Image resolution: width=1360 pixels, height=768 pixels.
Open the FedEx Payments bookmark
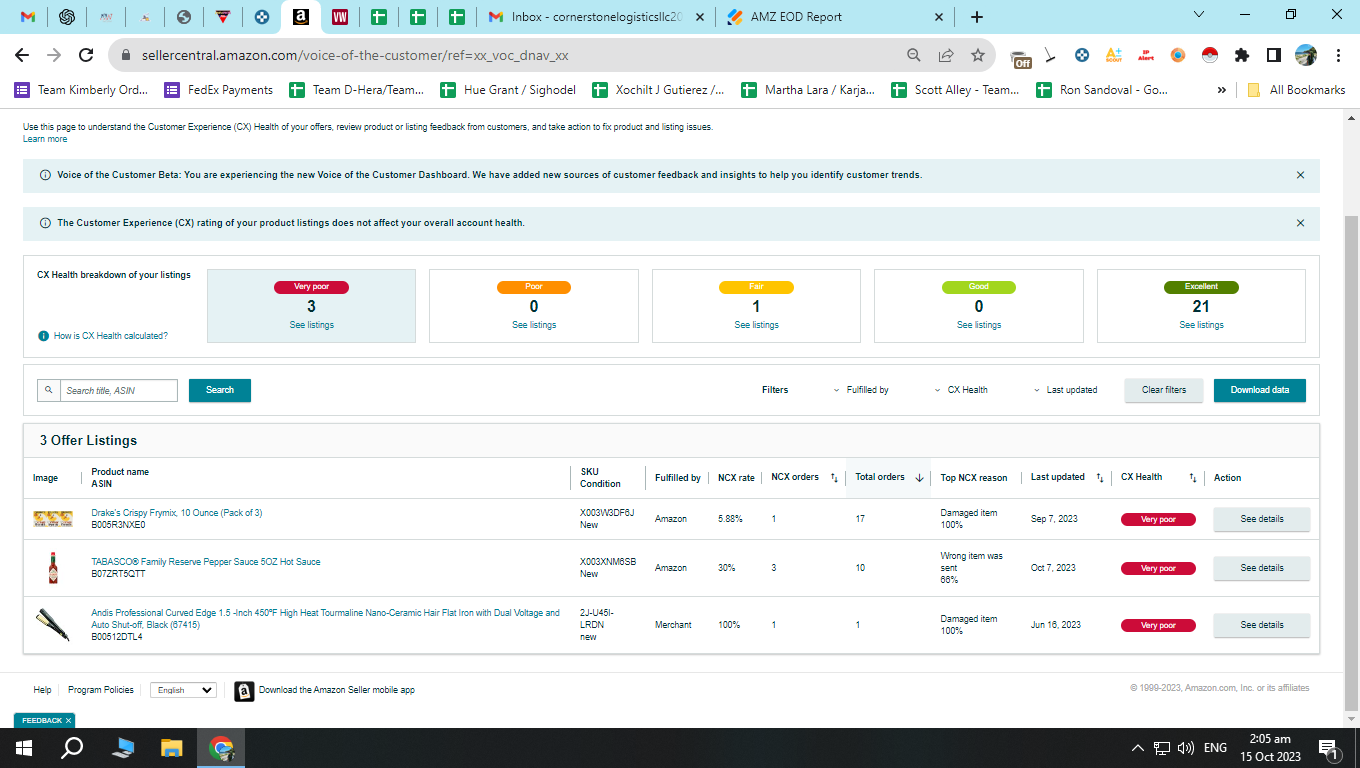tap(219, 90)
